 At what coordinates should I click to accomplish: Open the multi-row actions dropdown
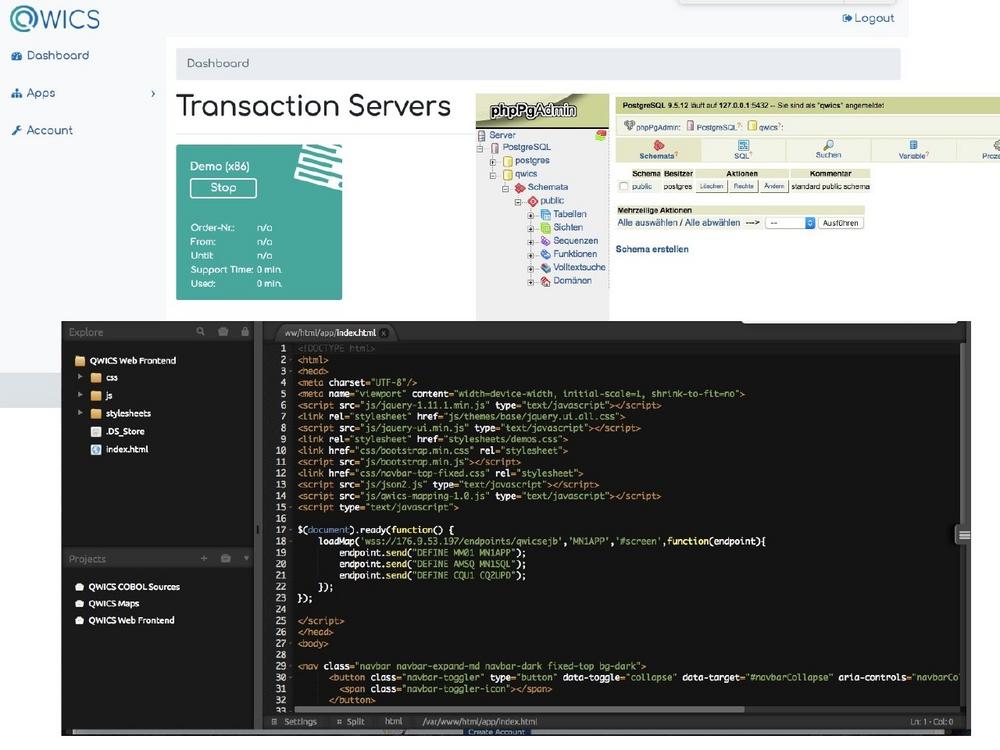point(790,223)
